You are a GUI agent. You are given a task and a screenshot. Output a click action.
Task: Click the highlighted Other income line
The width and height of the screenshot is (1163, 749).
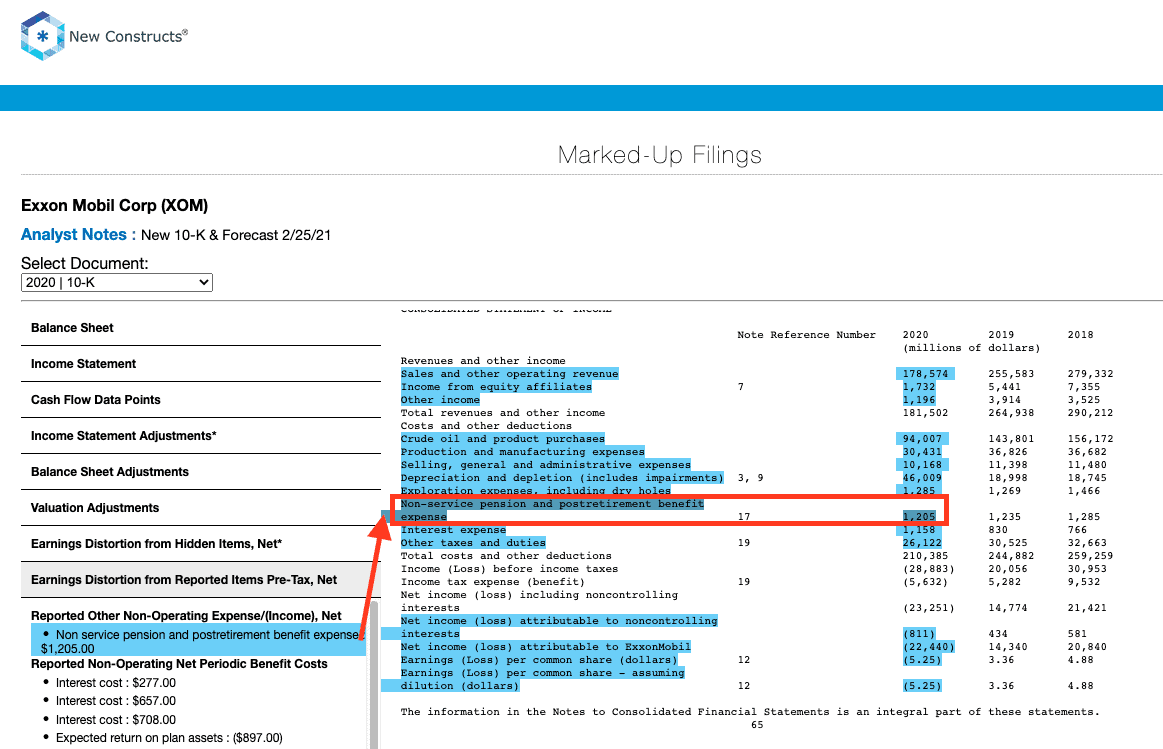440,400
